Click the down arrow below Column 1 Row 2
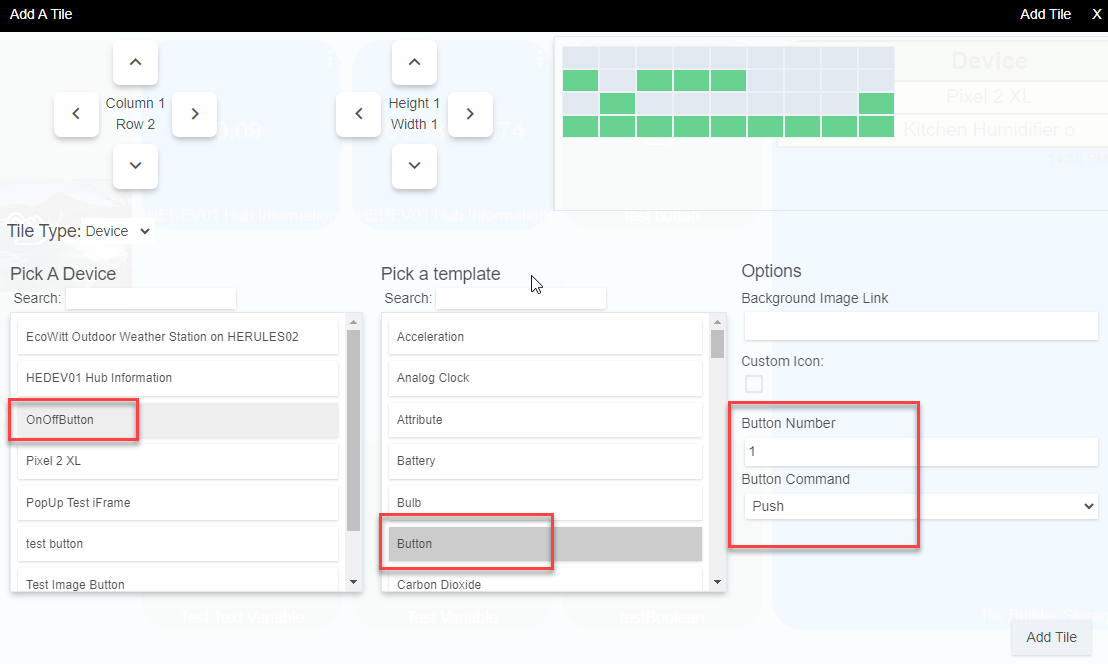Viewport: 1108px width, 664px height. pos(135,166)
